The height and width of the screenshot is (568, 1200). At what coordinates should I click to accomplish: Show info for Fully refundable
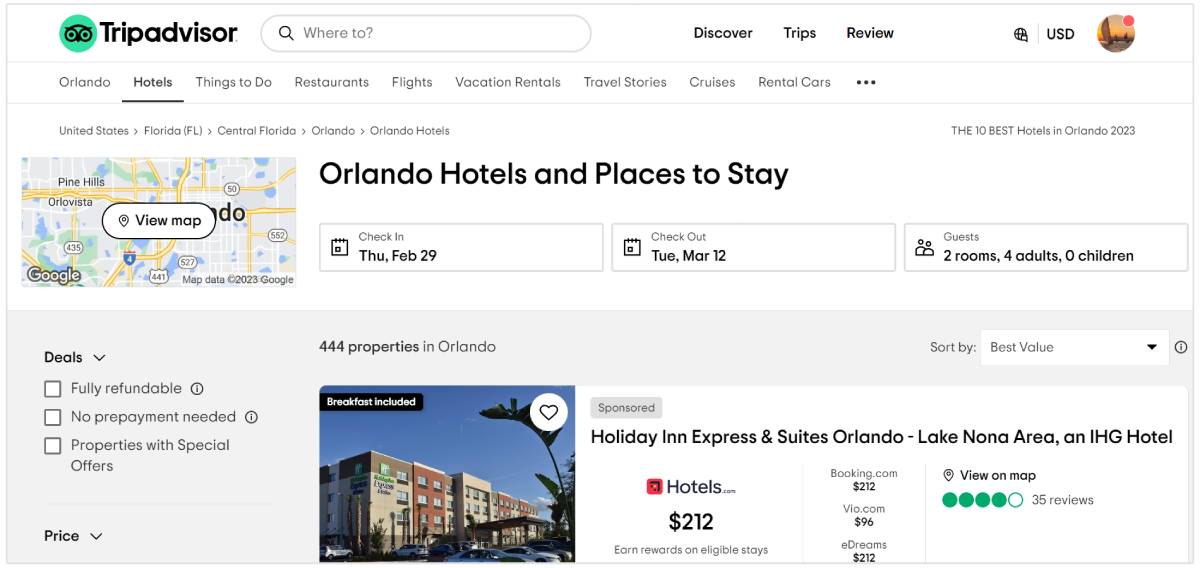tap(197, 389)
